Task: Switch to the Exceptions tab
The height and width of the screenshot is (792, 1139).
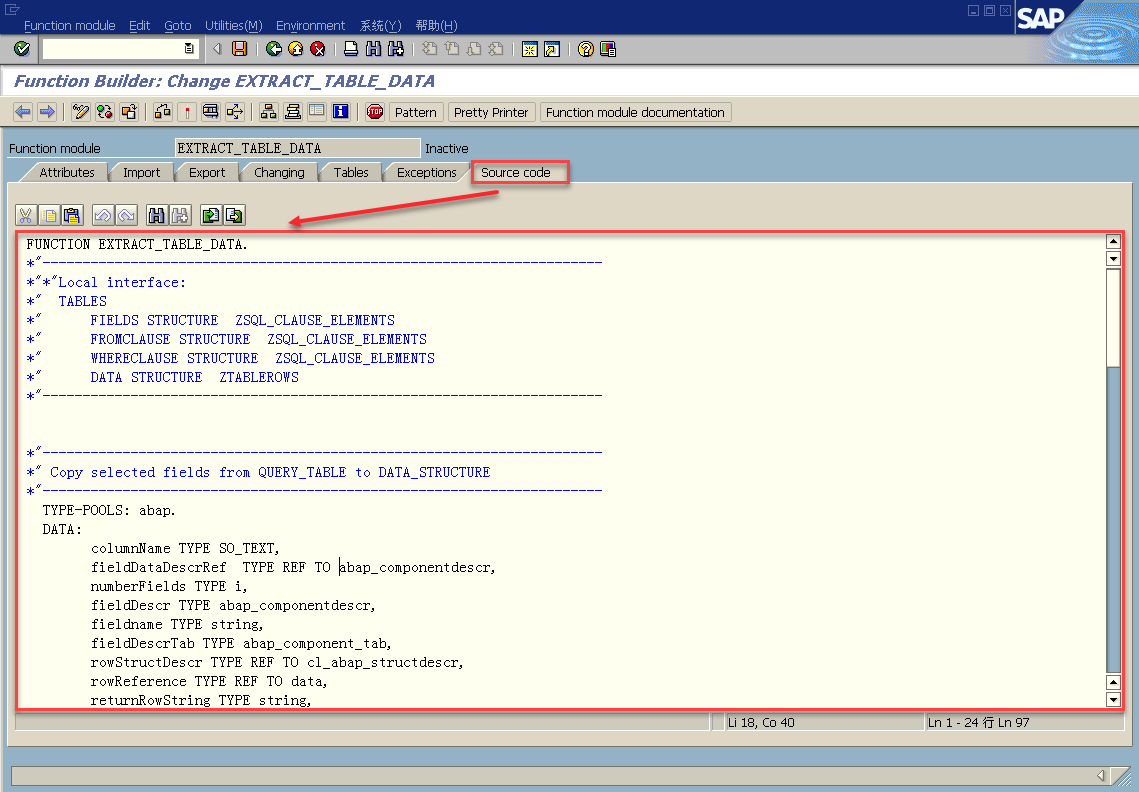Action: coord(426,173)
